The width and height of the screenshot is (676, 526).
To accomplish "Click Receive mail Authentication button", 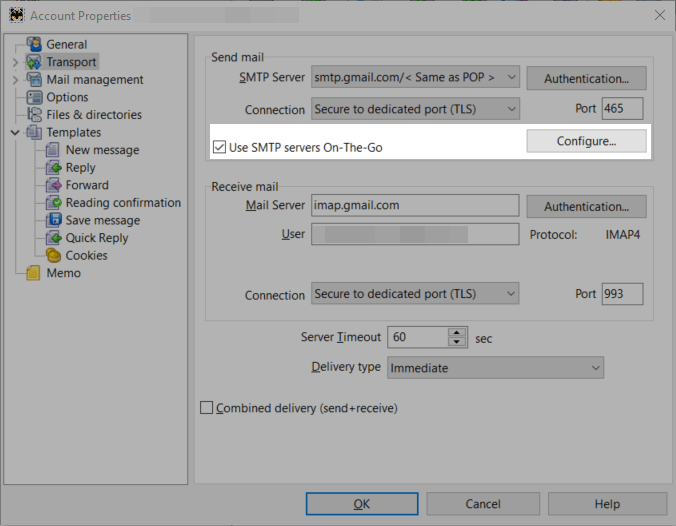I will 586,207.
